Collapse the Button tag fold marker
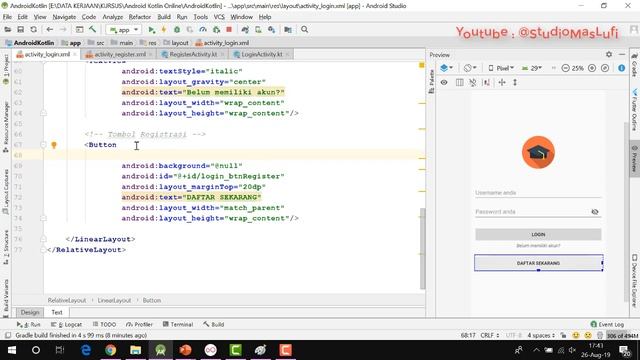This screenshot has height=360, width=640. tap(43, 145)
